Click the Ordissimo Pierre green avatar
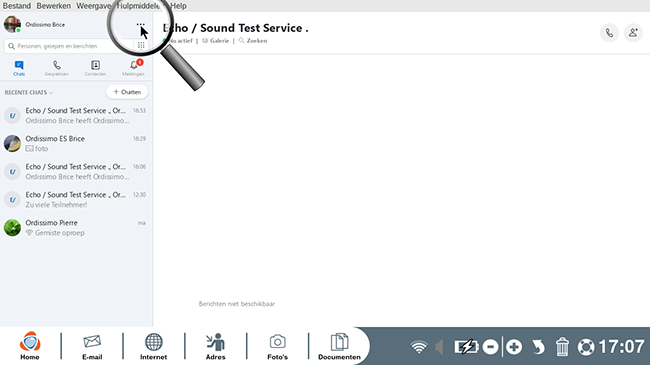Screen dimensions: 650x365 12,228
